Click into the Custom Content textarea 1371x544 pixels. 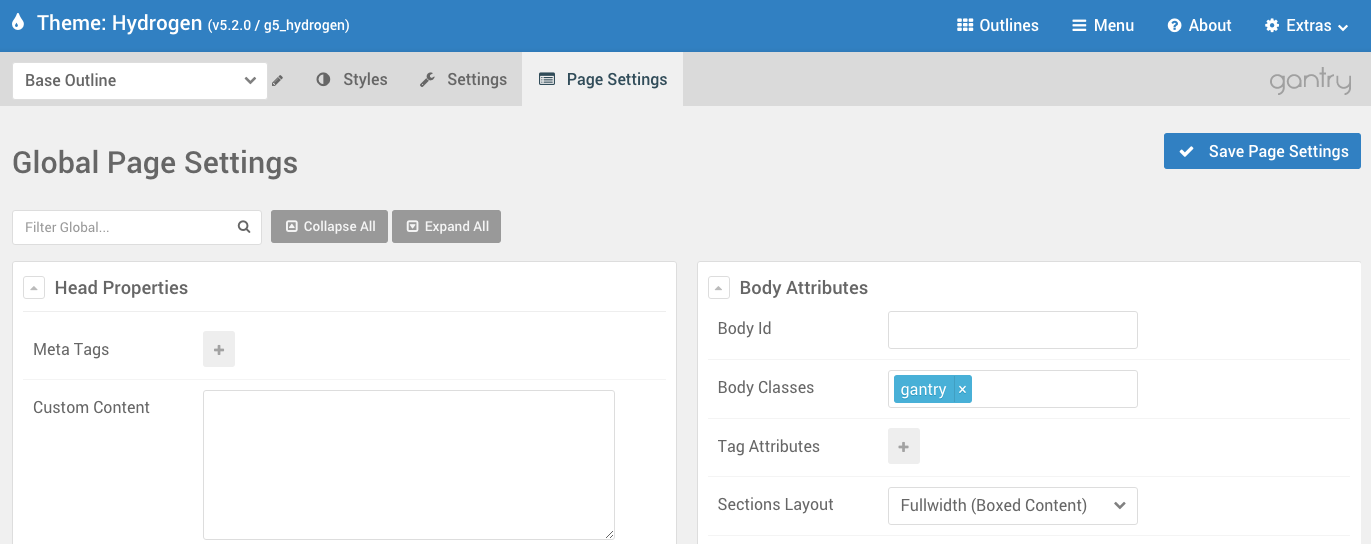(409, 465)
